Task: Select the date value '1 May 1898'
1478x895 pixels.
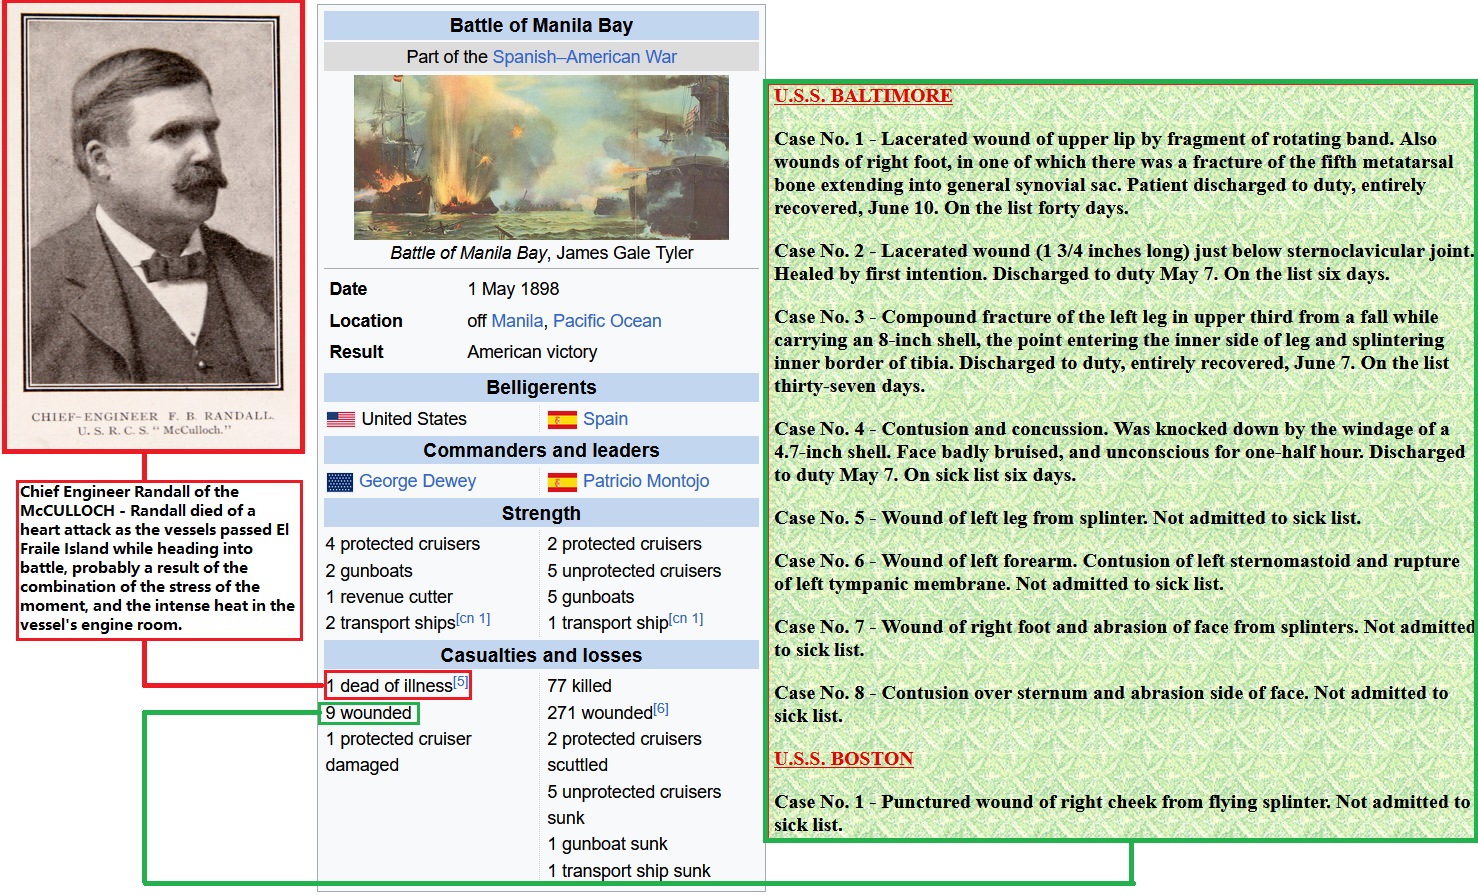Action: 513,289
